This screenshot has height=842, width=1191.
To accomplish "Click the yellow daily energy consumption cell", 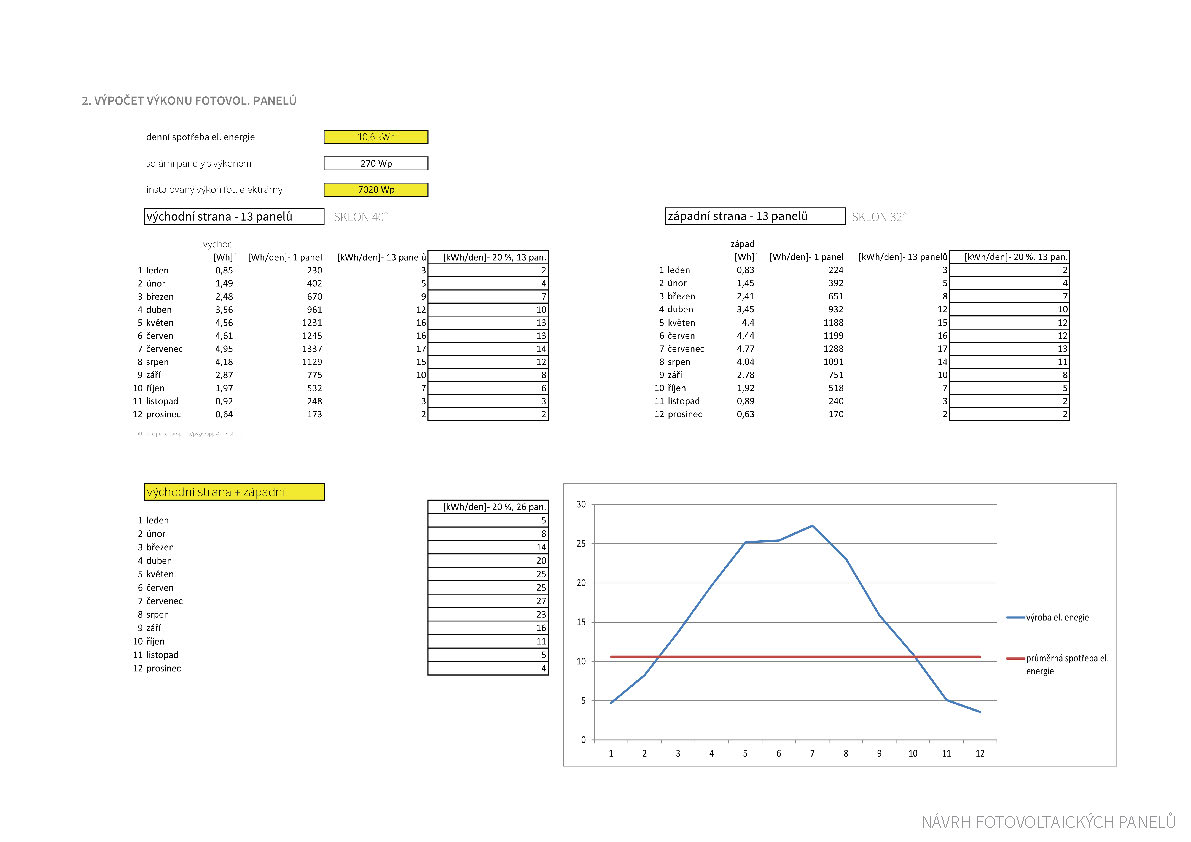I will (x=376, y=137).
